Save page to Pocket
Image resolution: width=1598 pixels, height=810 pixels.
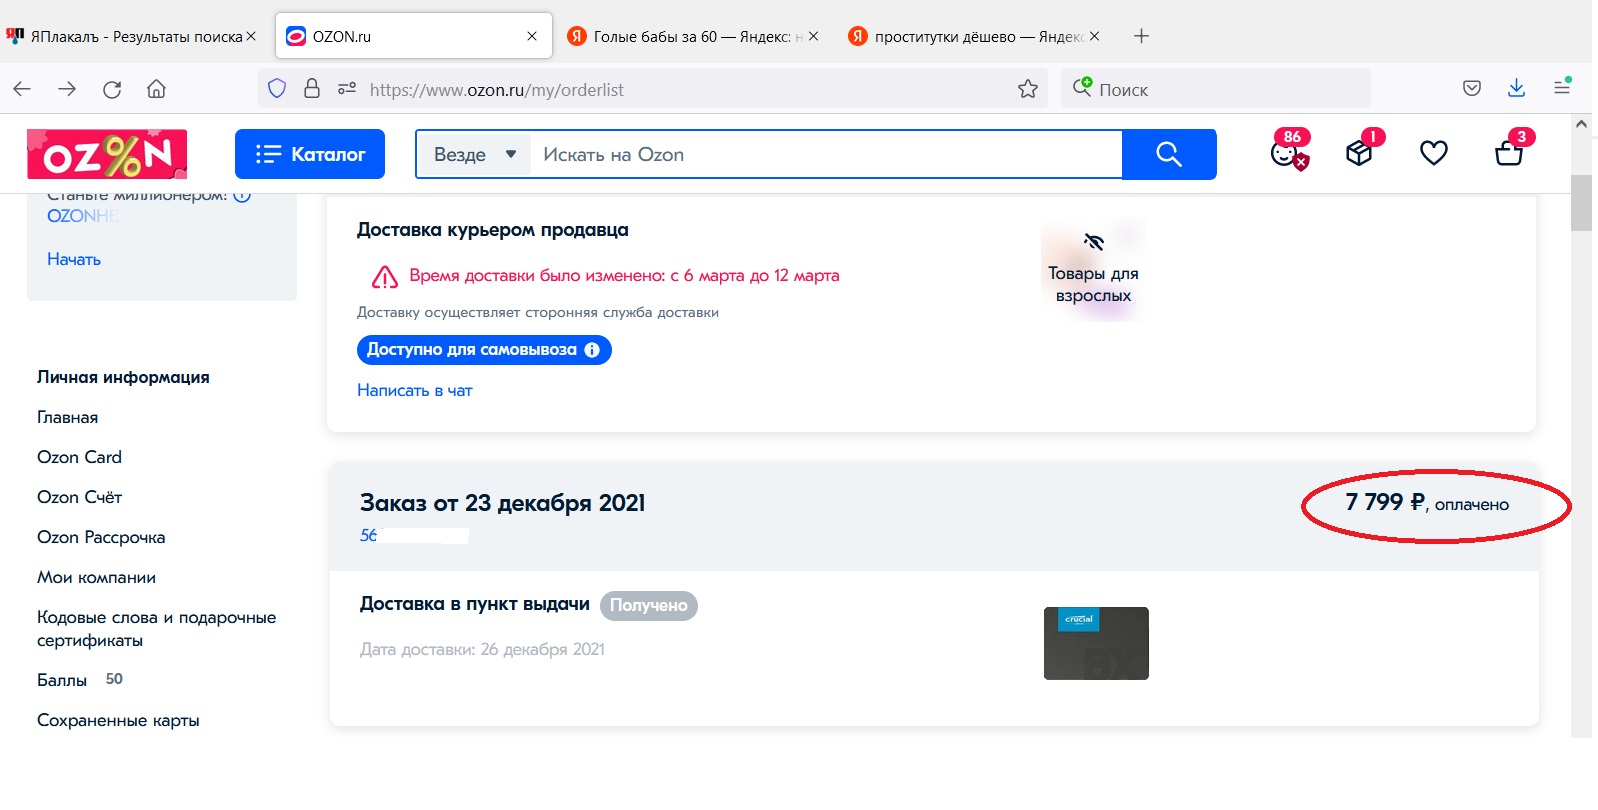1472,88
